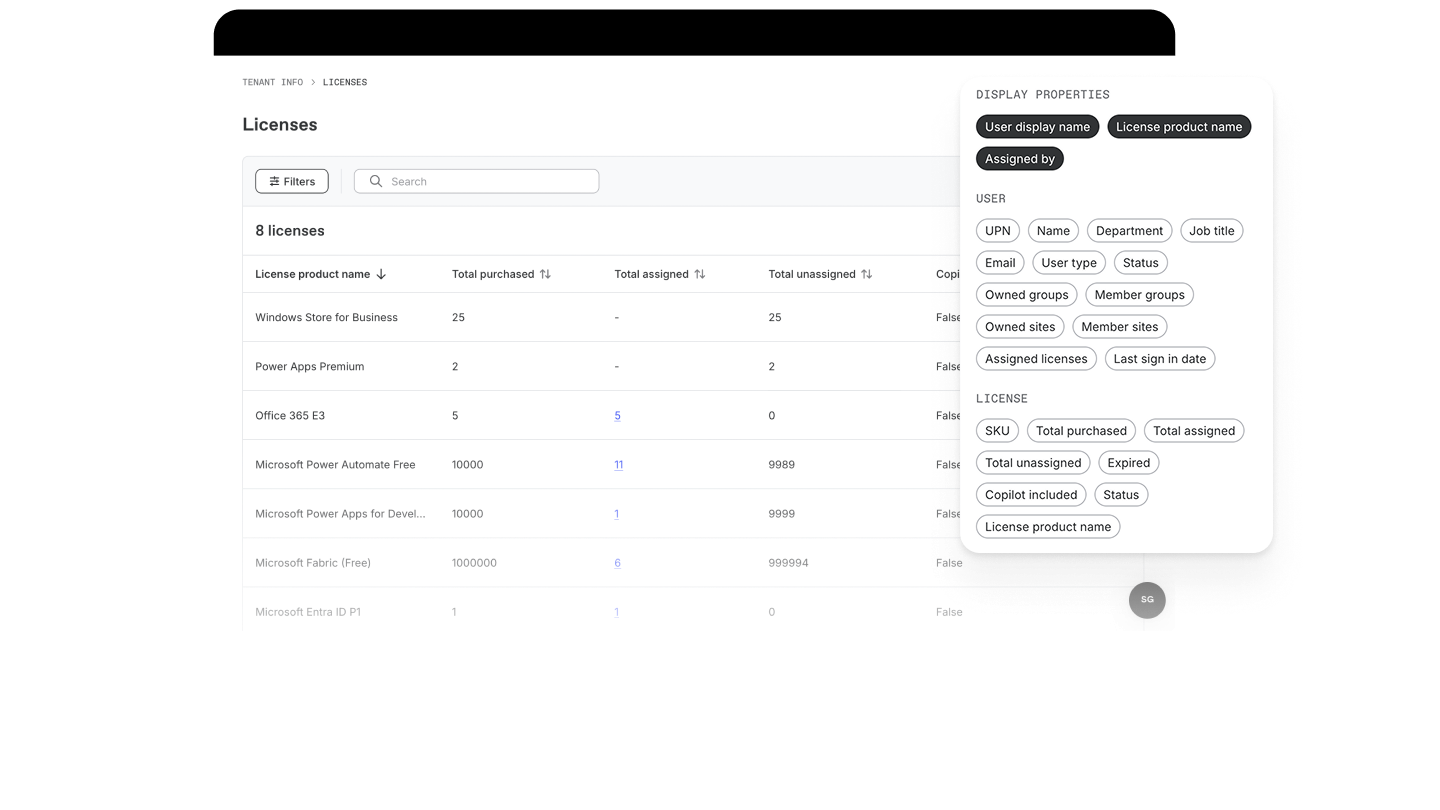This screenshot has width=1440, height=810.
Task: Select the Status chip in the License section
Action: click(1121, 495)
